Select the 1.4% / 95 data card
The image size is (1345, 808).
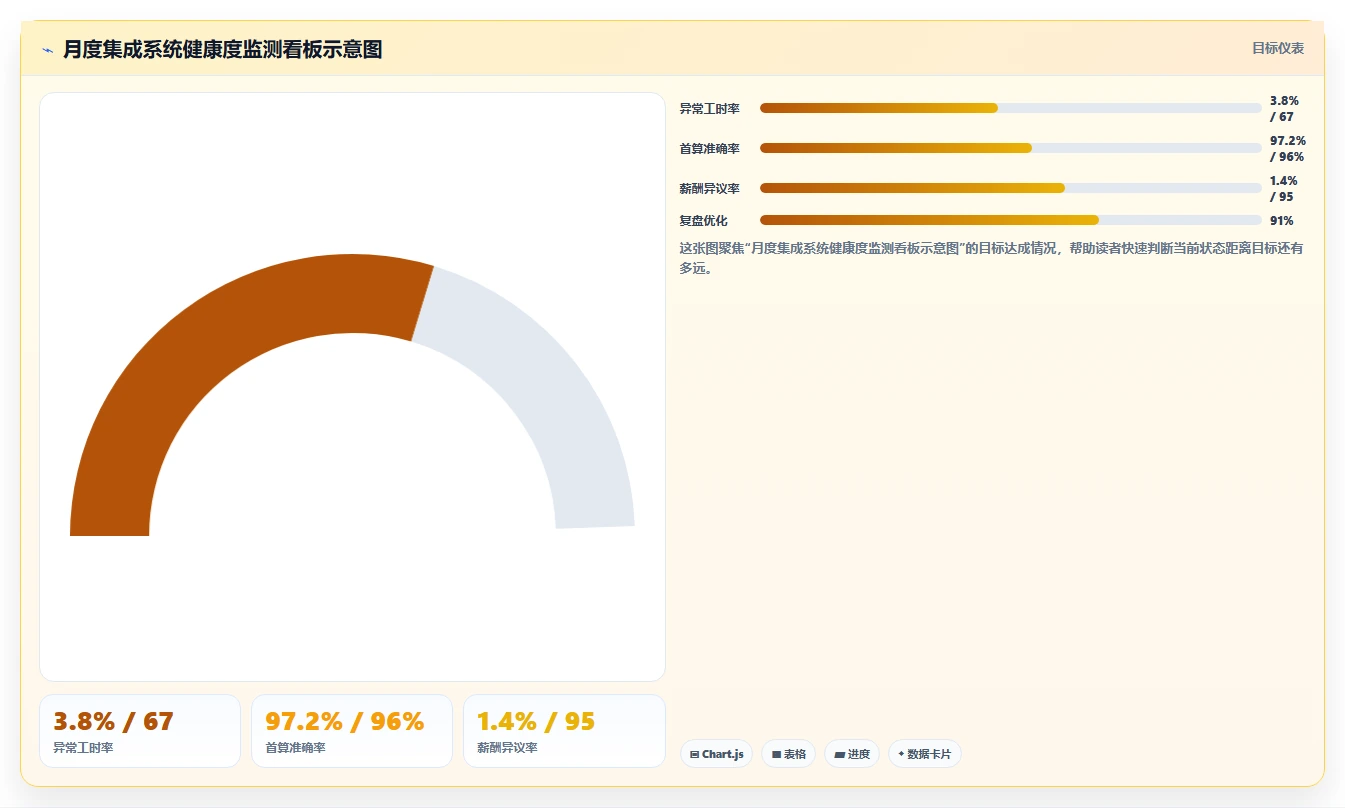click(x=564, y=731)
